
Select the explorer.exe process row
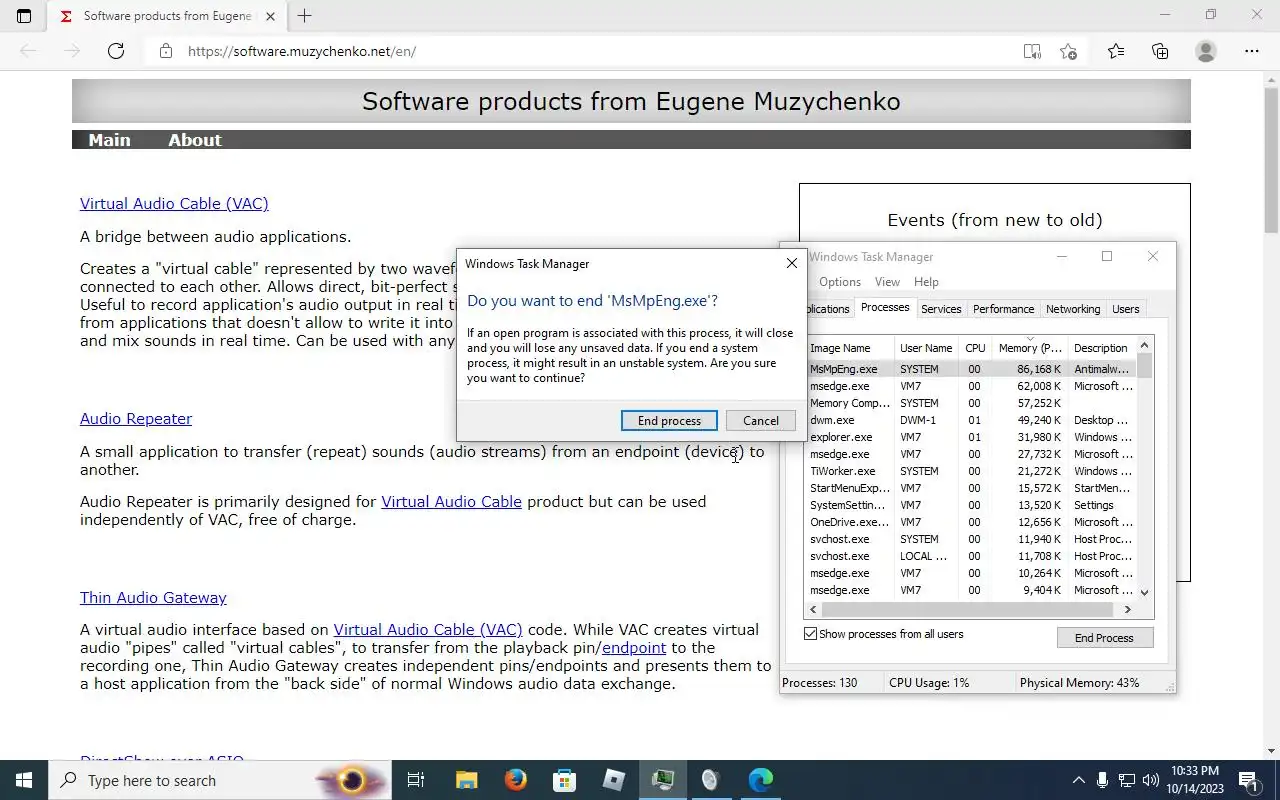pyautogui.click(x=970, y=437)
